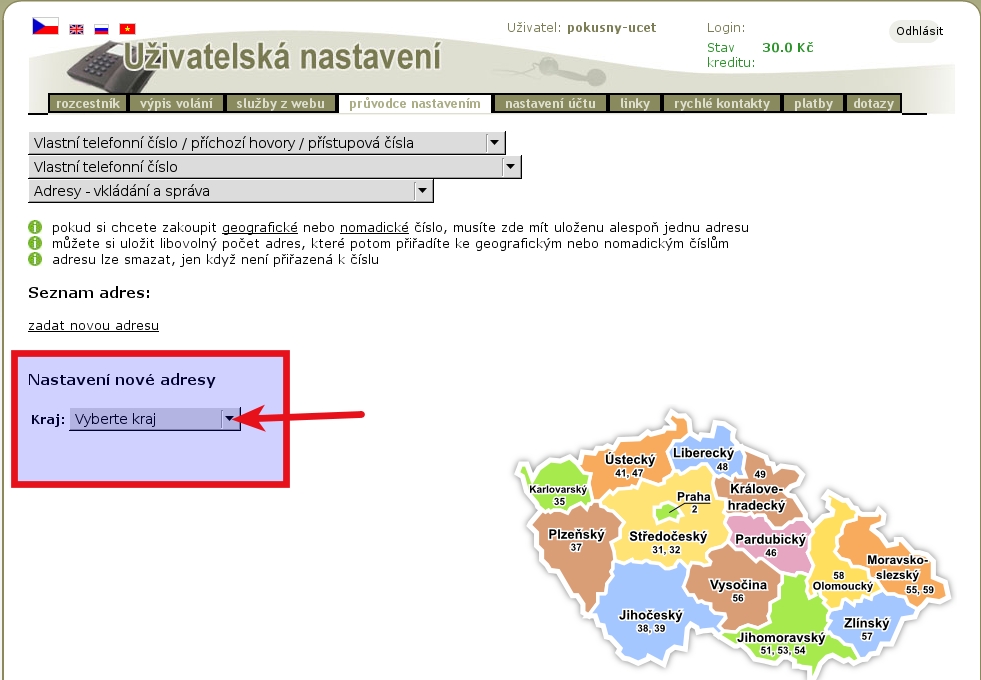The width and height of the screenshot is (981, 680).
Task: Click the 'Odhlásit' logout button
Action: (918, 31)
